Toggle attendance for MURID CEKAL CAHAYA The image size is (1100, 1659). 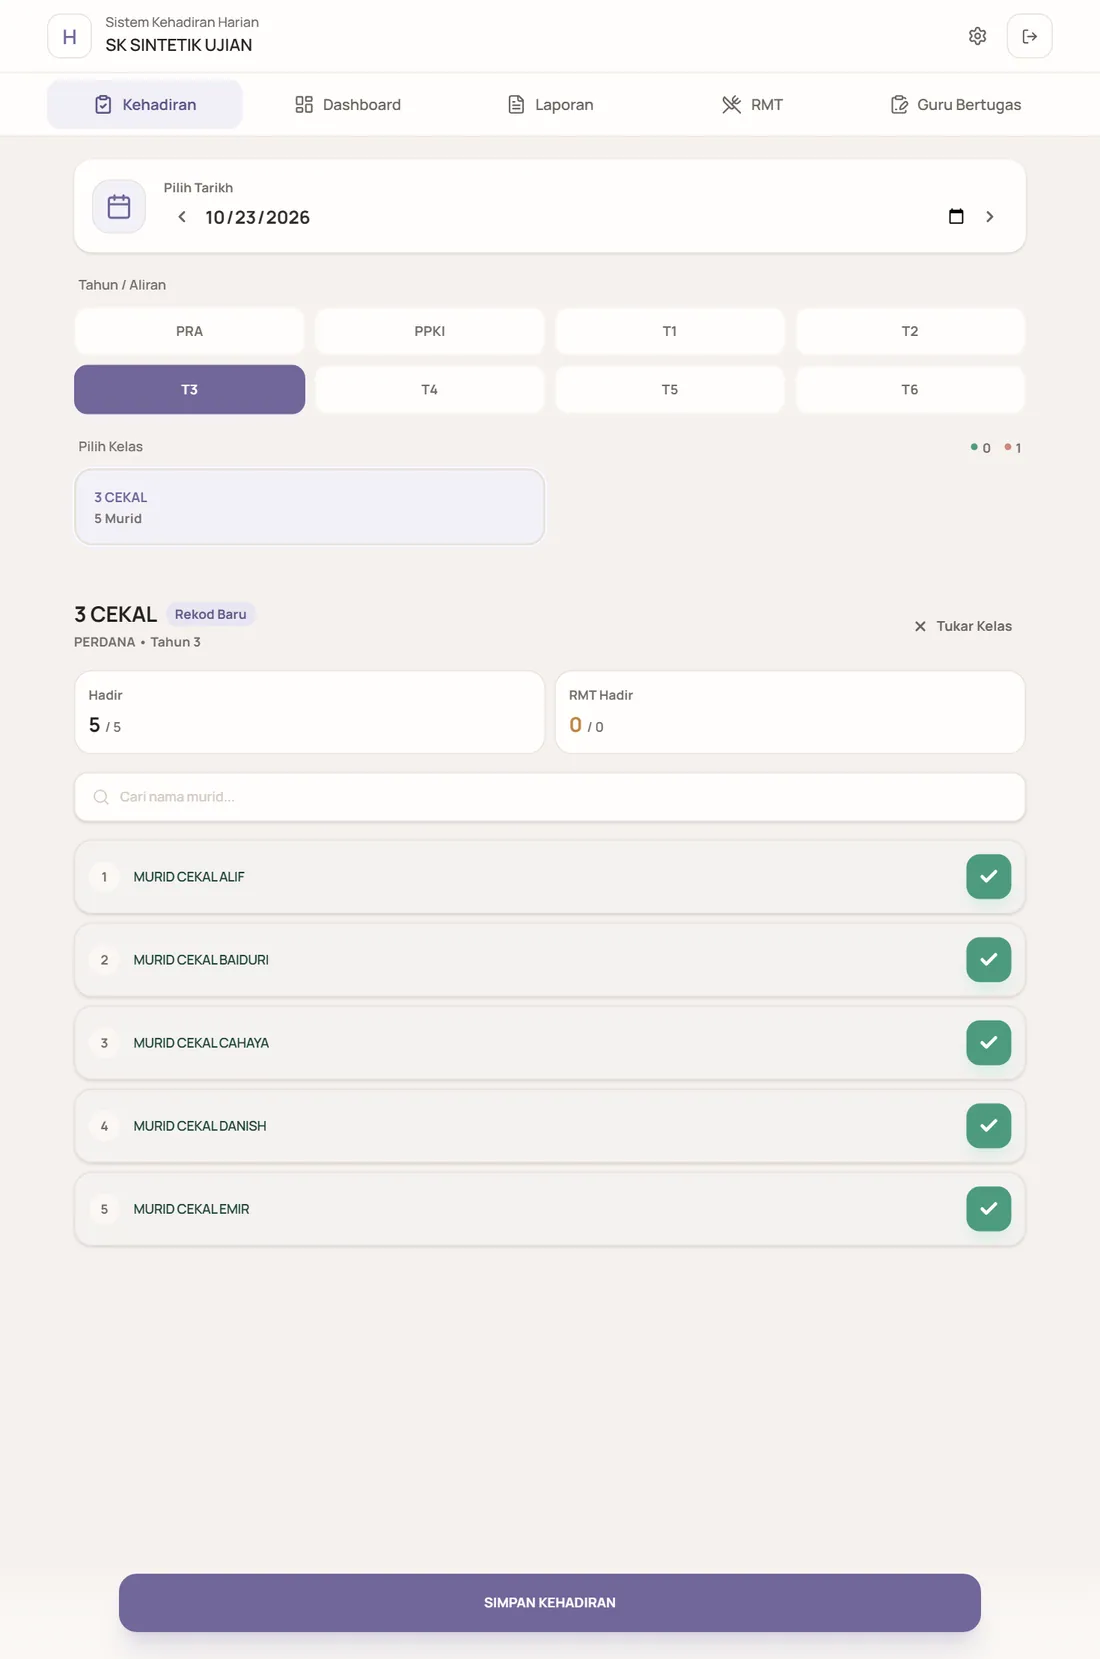(988, 1043)
